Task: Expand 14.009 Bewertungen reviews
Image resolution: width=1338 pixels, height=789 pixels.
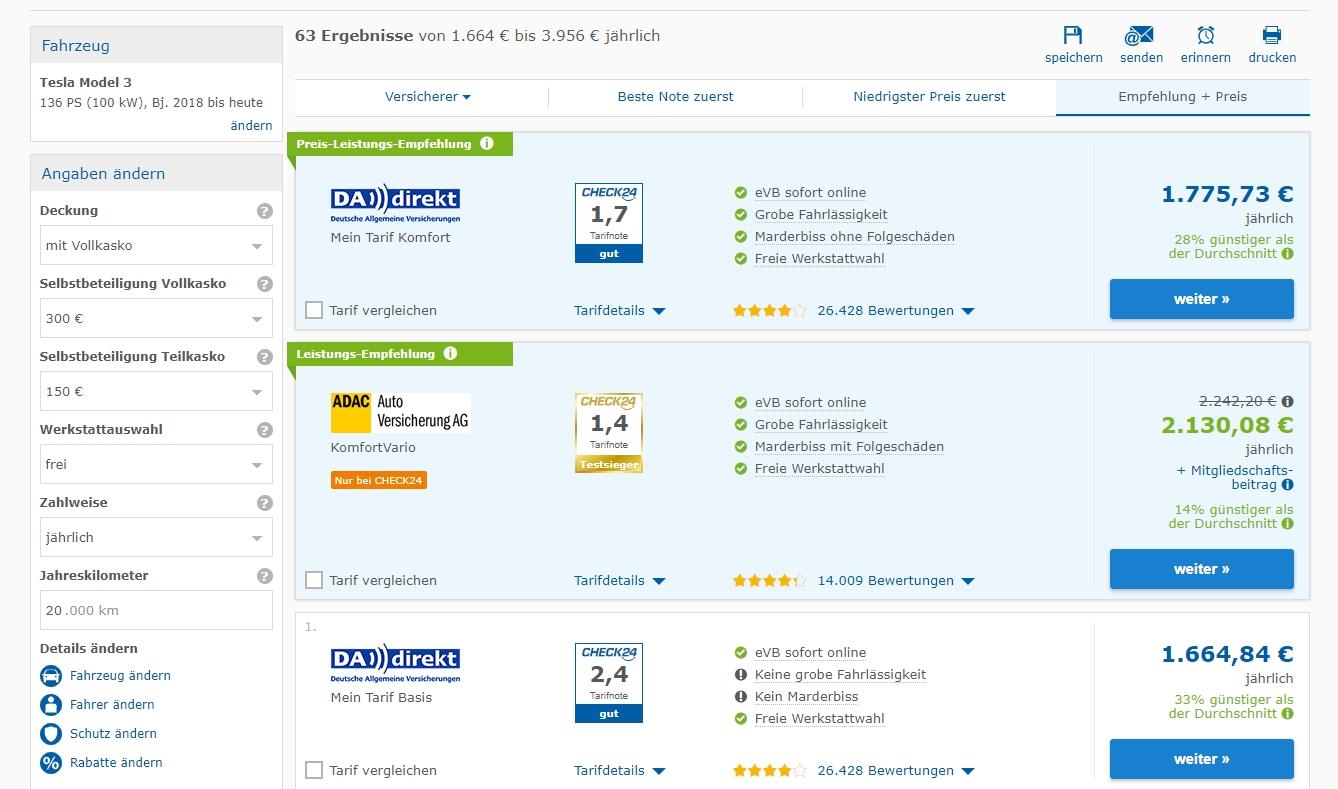Action: click(x=895, y=580)
